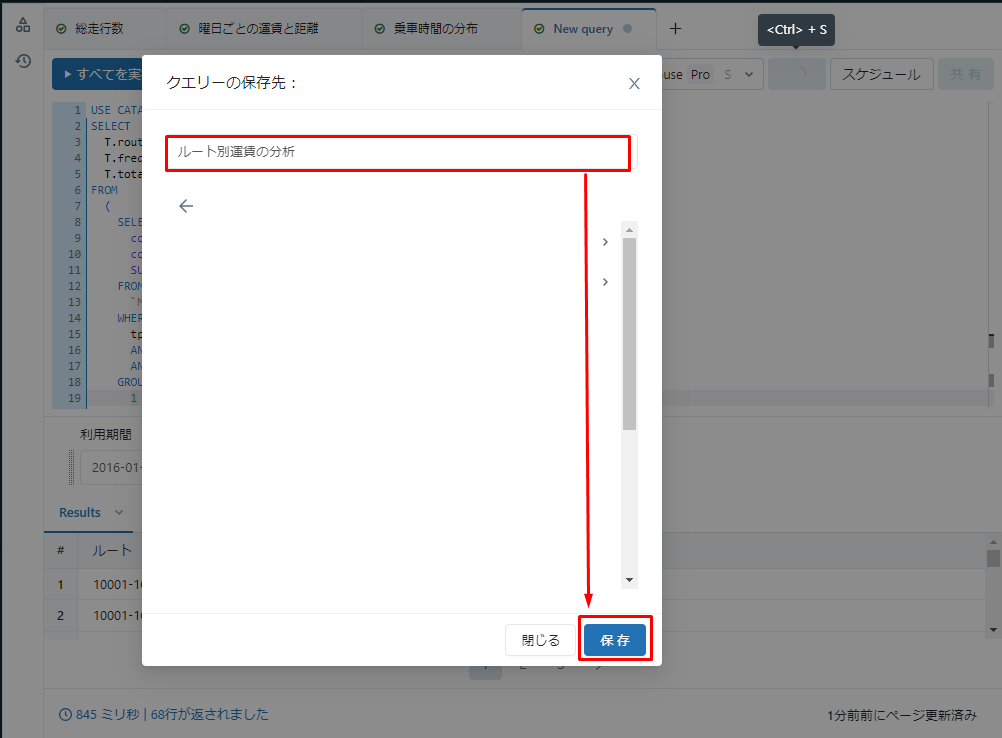Click the query duration clock icon

pos(65,714)
